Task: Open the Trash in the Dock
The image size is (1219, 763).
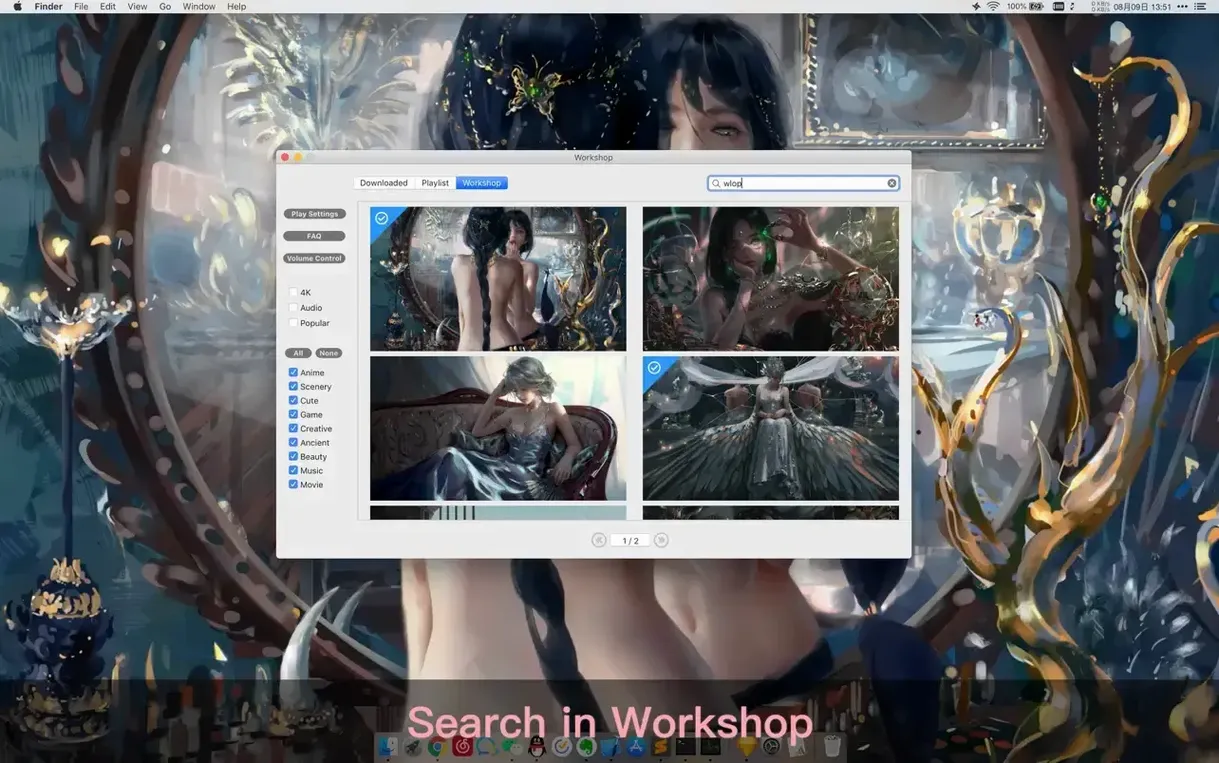Action: pos(831,747)
